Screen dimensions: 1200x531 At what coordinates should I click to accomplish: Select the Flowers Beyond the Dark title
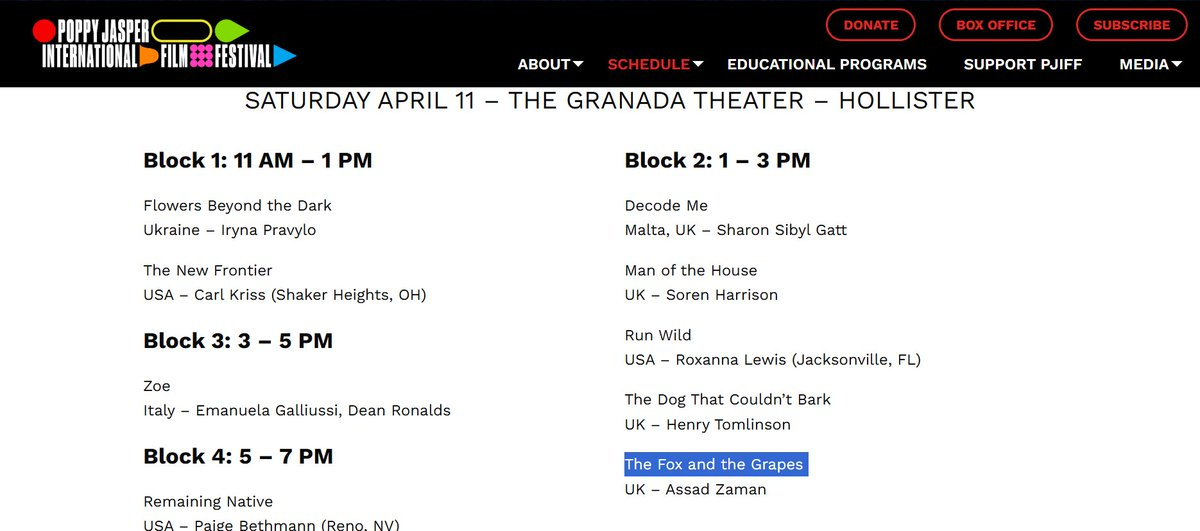237,205
